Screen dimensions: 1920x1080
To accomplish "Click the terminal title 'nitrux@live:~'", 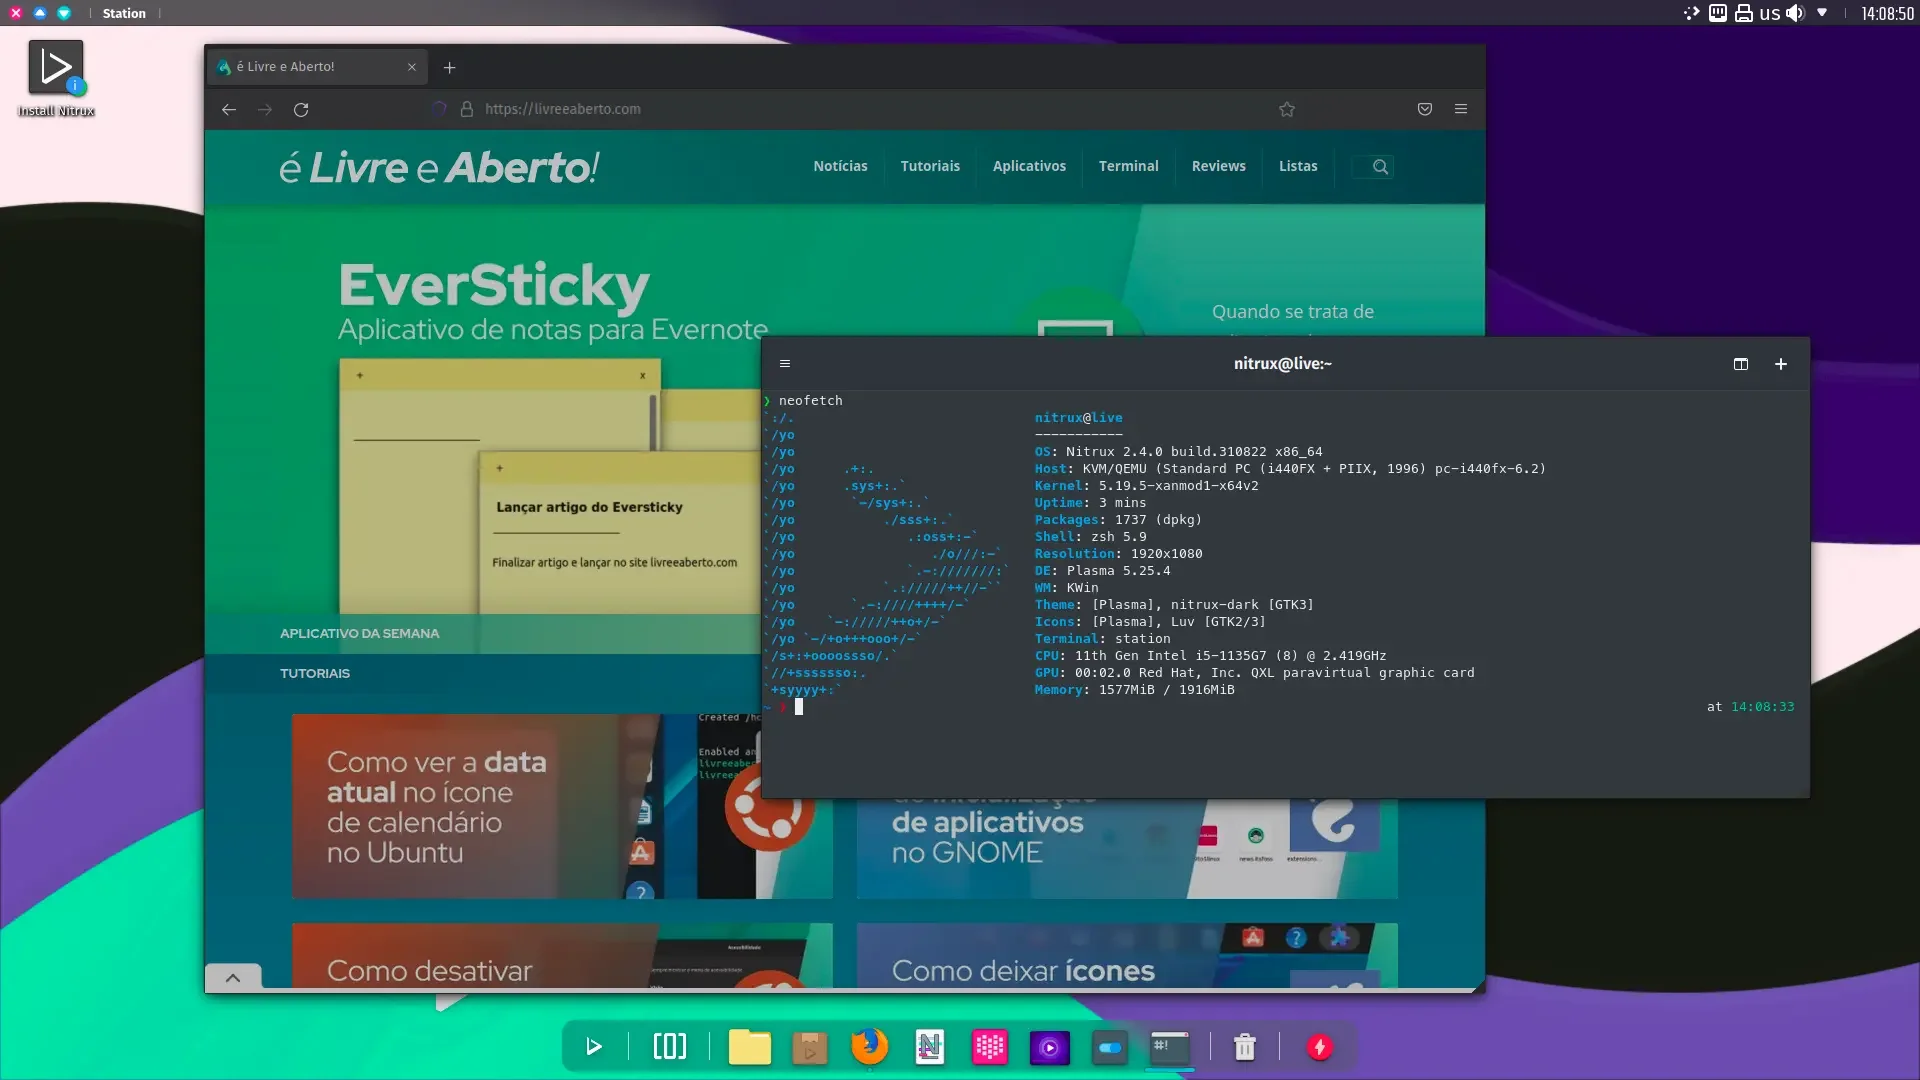I will pos(1282,364).
